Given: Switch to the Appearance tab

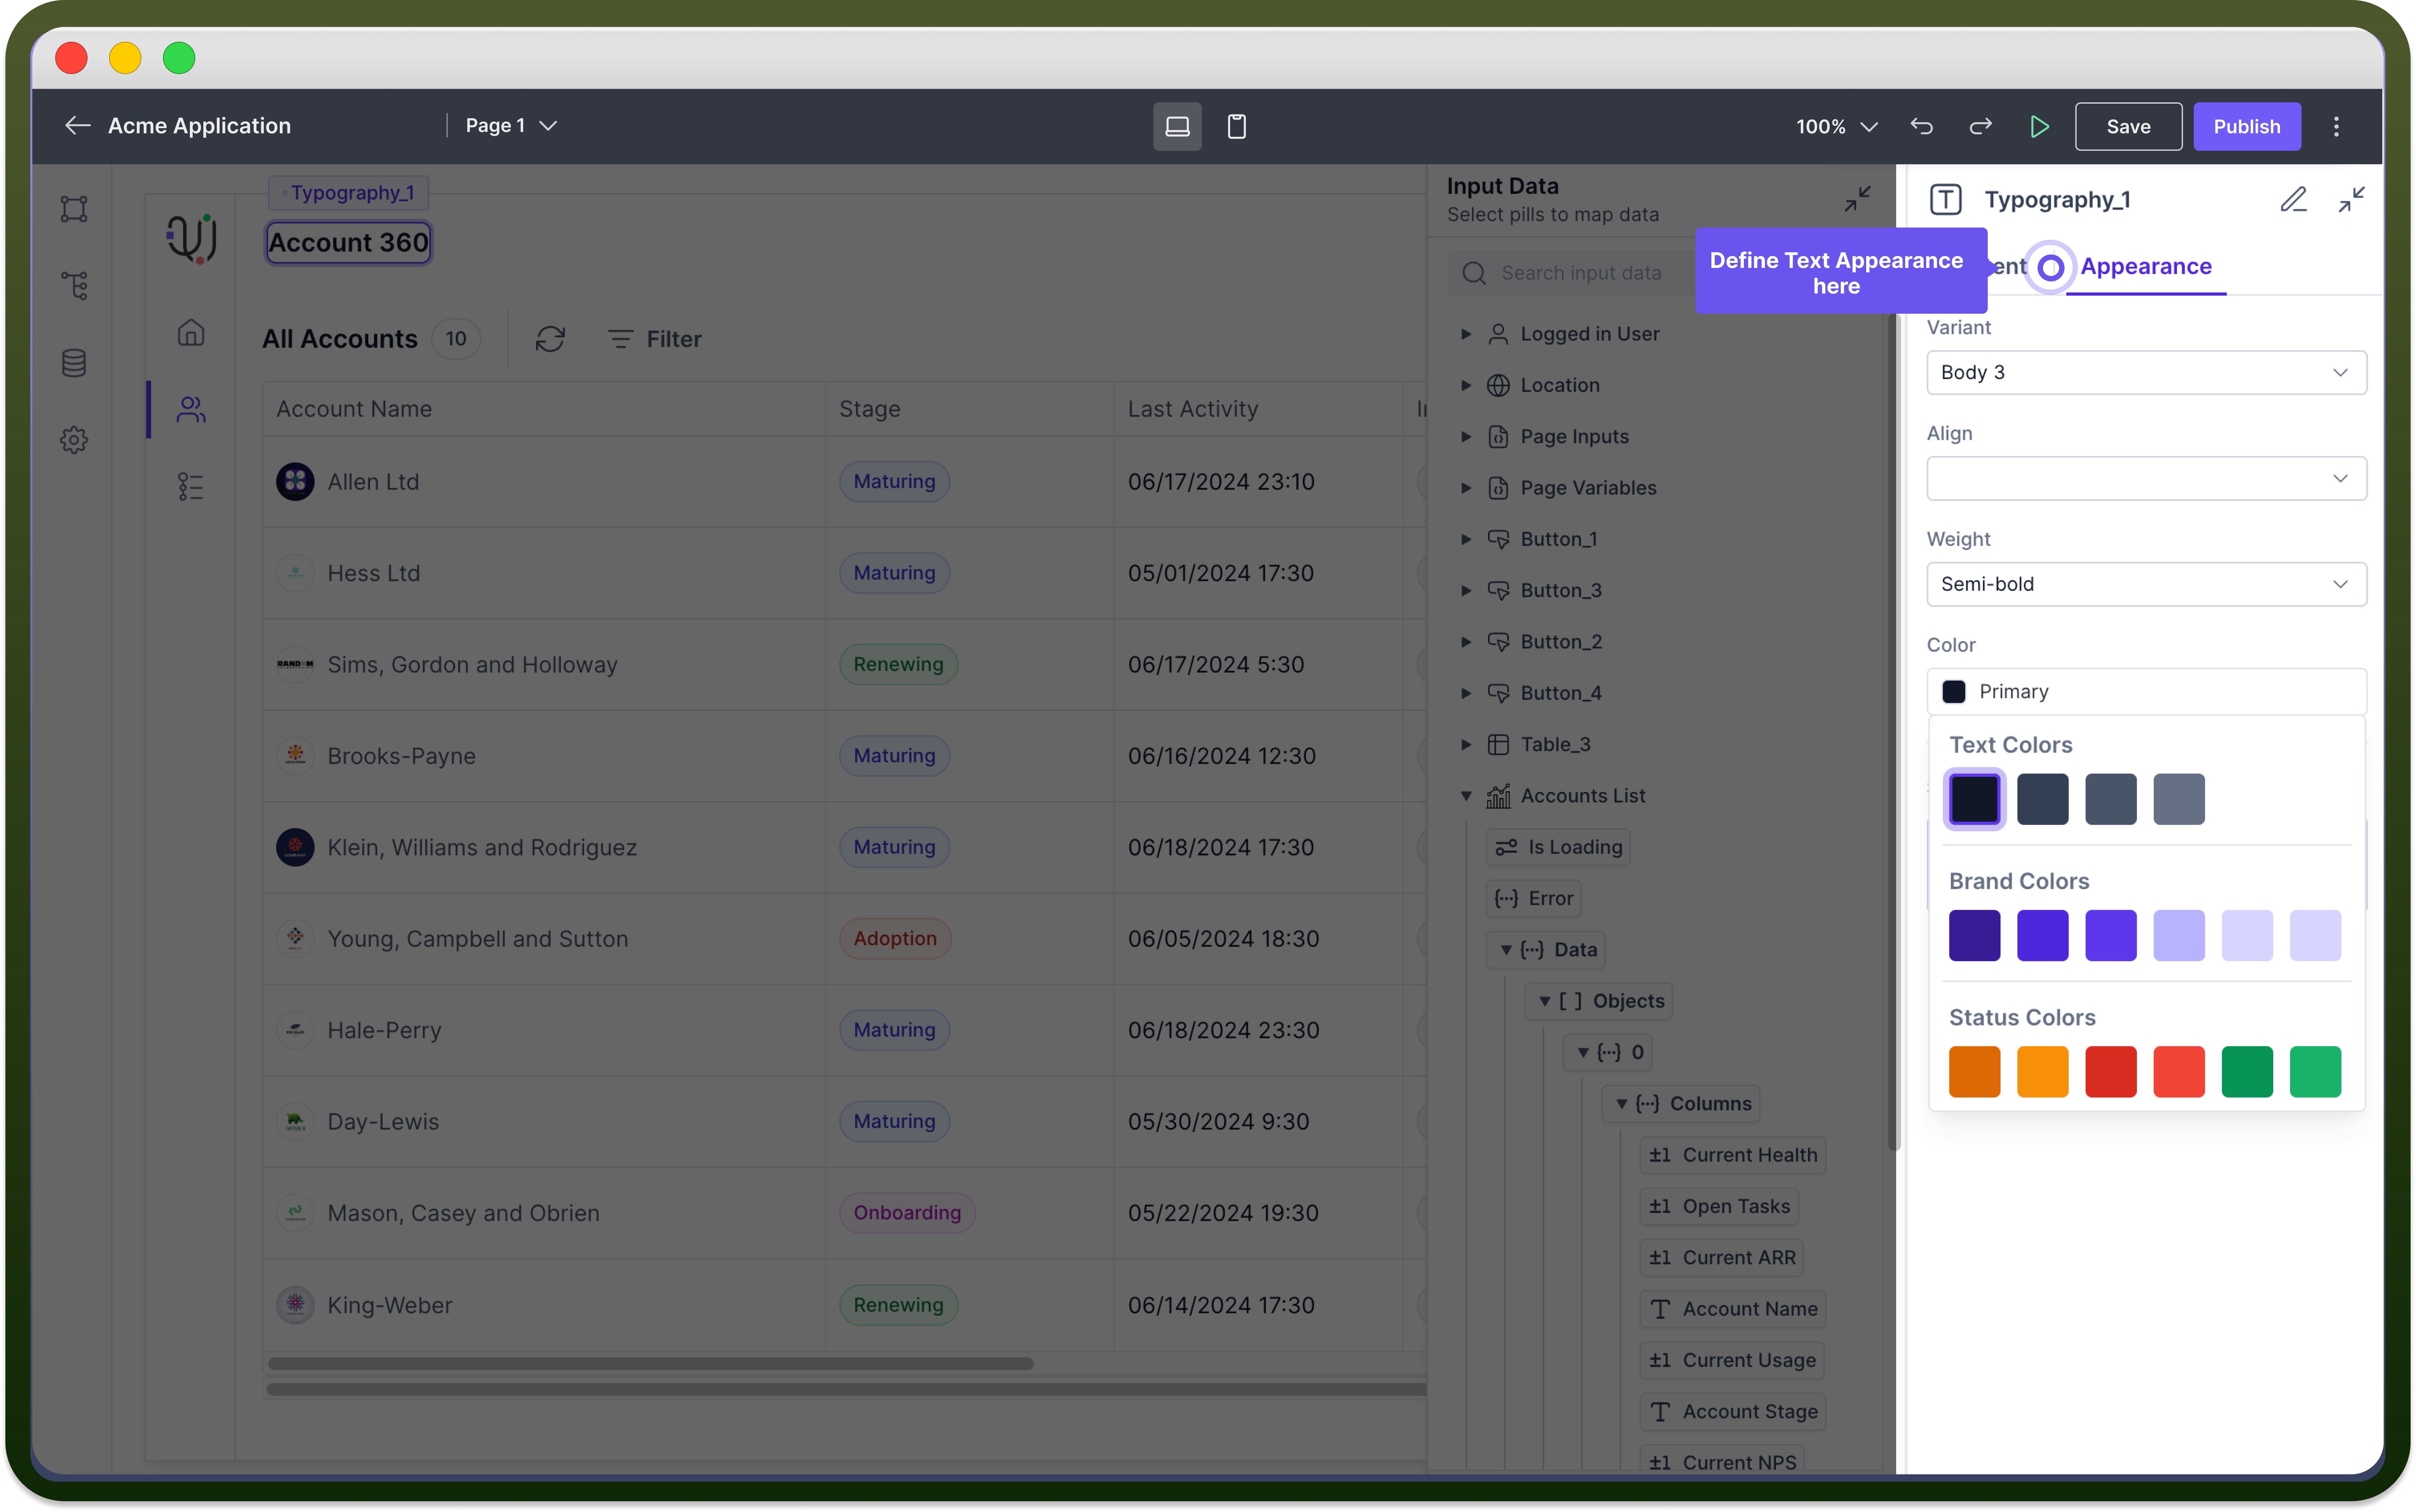Looking at the screenshot, I should (x=2146, y=267).
